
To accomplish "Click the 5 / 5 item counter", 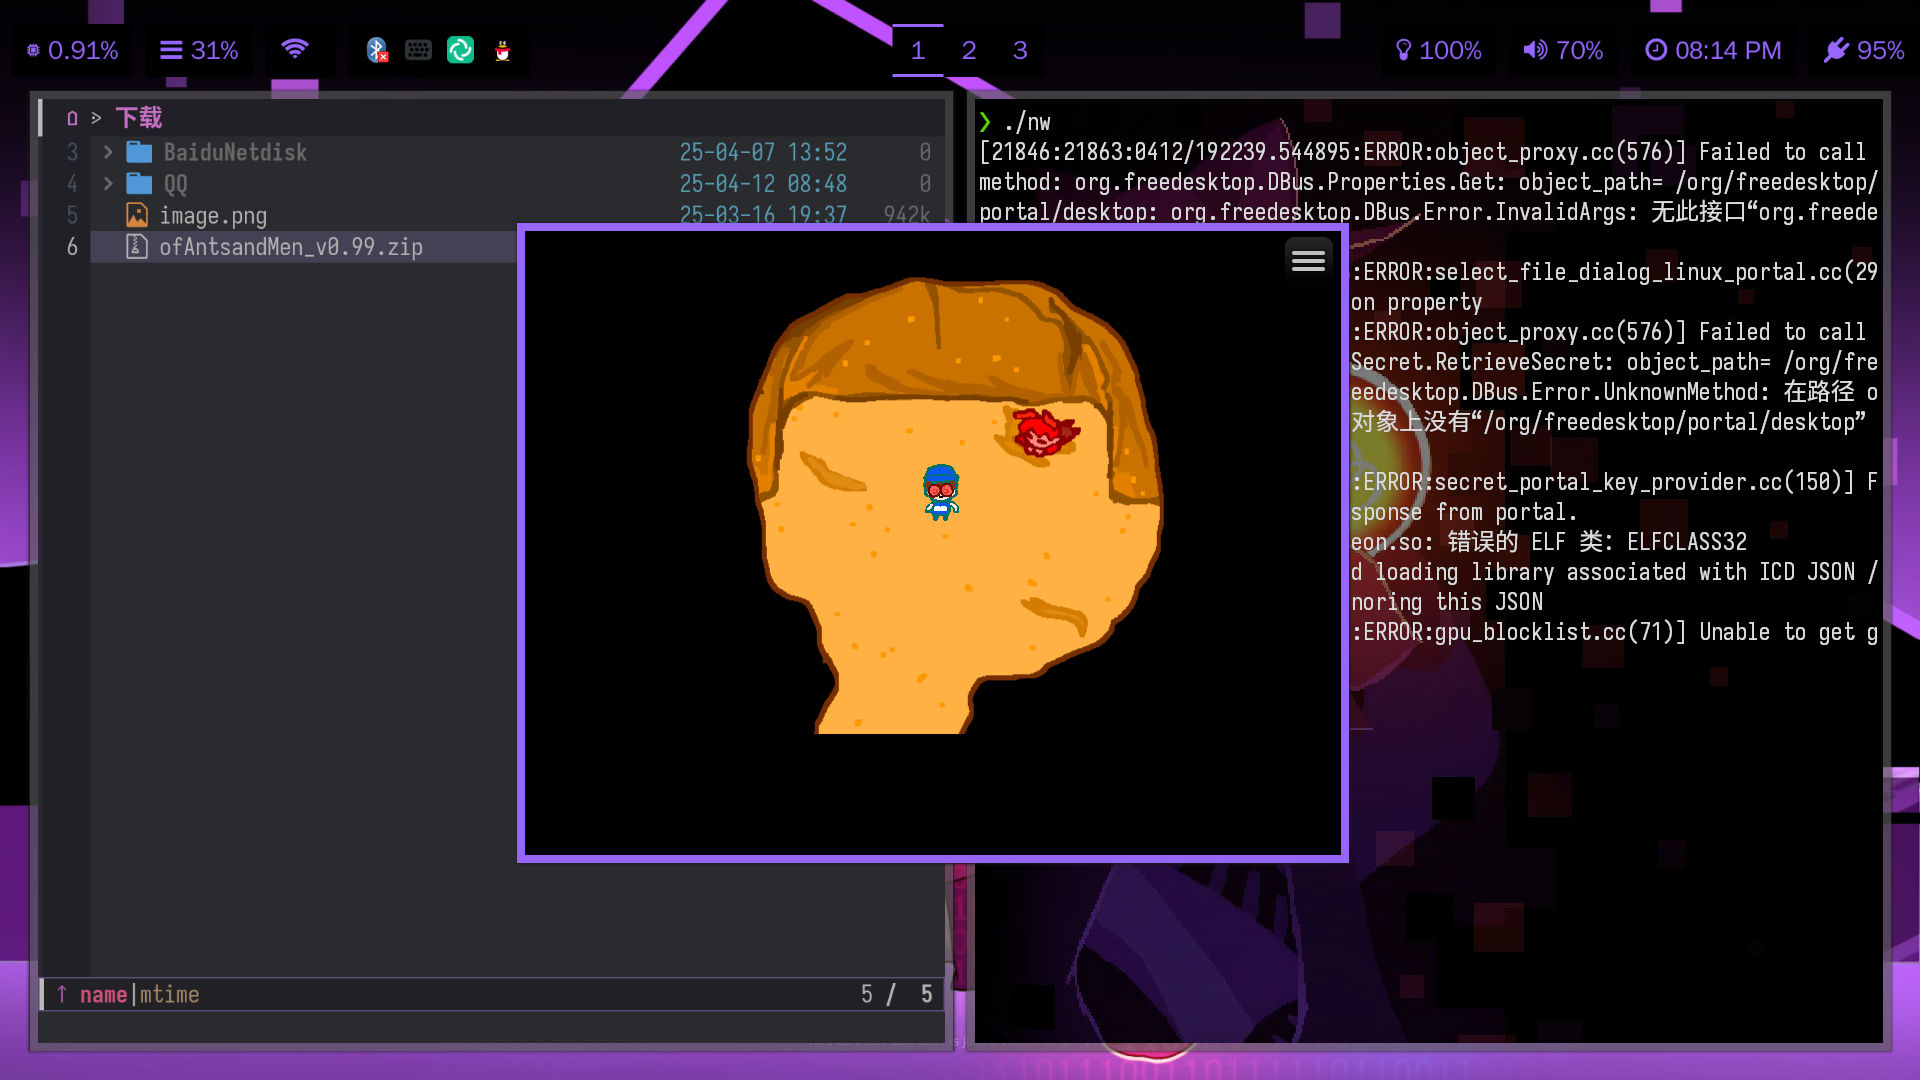I will [896, 995].
